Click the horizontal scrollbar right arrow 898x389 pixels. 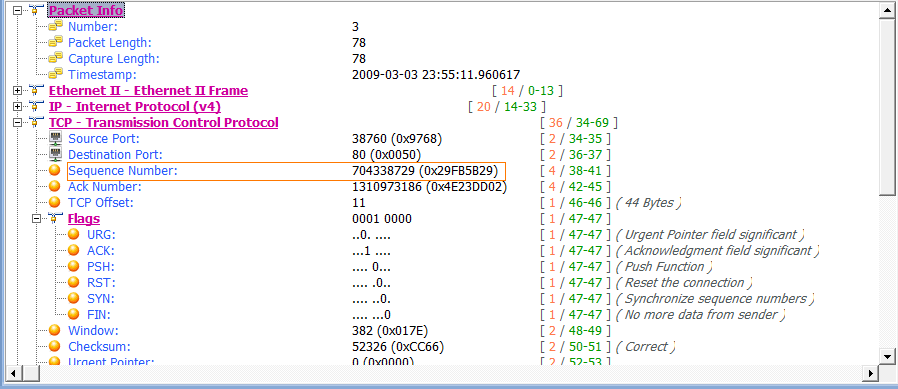tap(871, 374)
